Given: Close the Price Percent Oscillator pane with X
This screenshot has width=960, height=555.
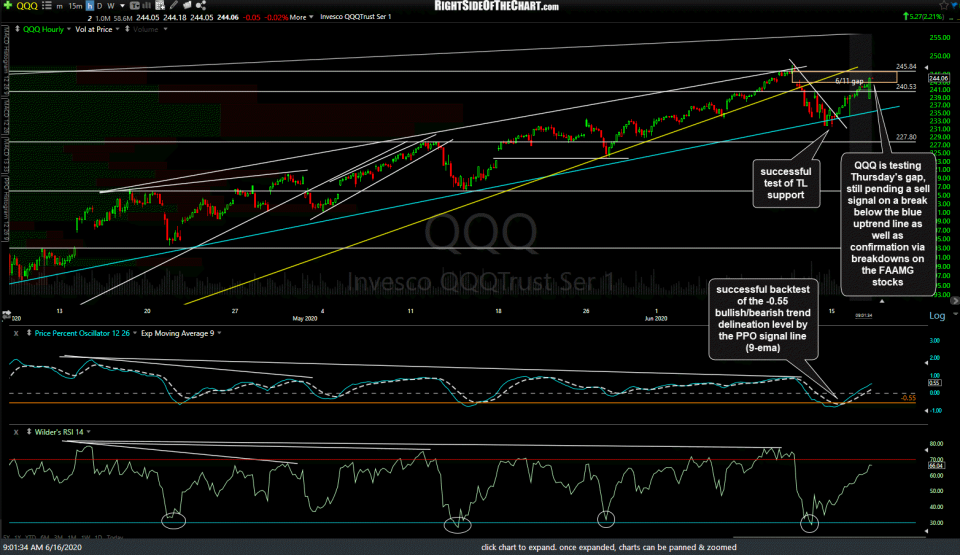Looking at the screenshot, I should tap(17, 333).
